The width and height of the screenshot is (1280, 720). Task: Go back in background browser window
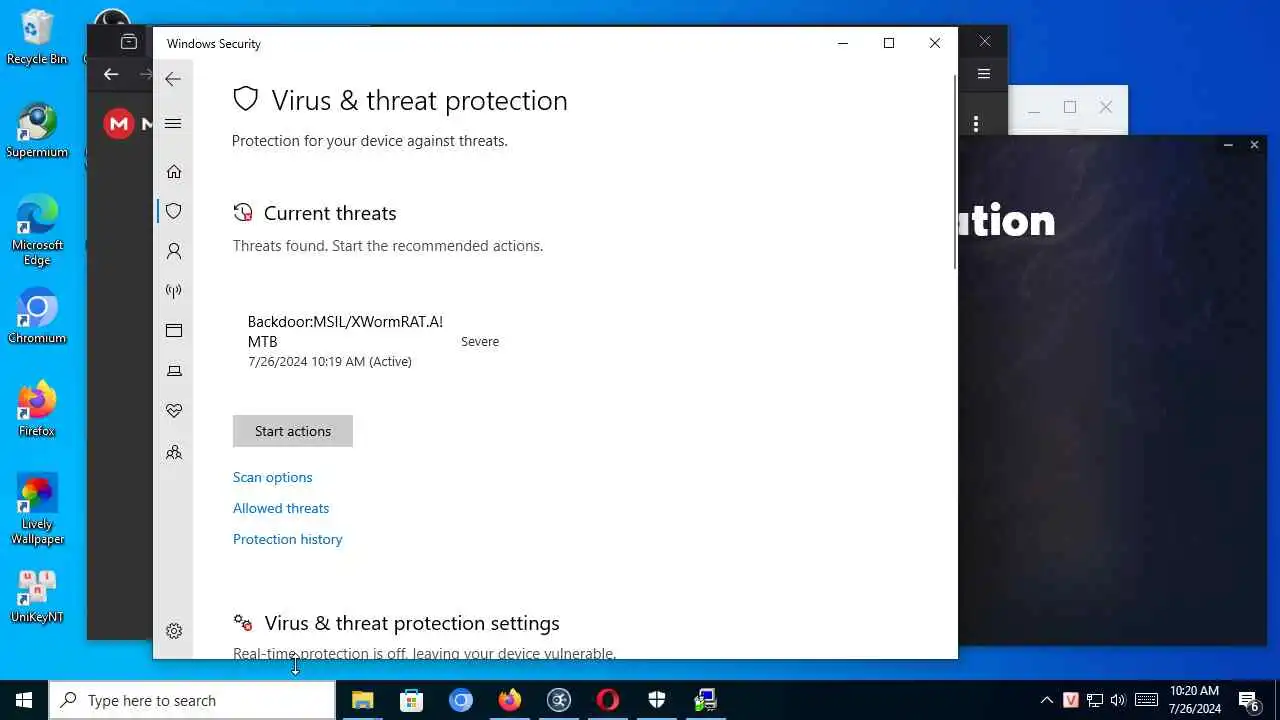tap(111, 74)
